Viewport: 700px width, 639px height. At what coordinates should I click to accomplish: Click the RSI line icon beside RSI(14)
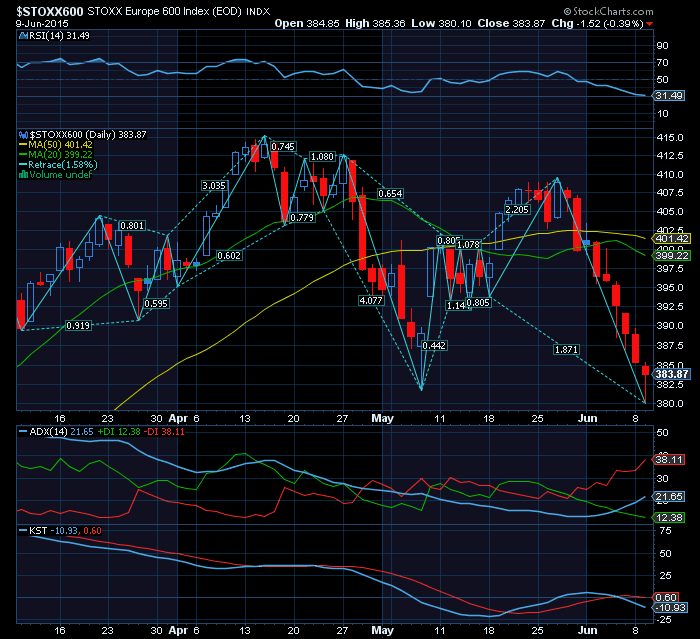coord(23,36)
